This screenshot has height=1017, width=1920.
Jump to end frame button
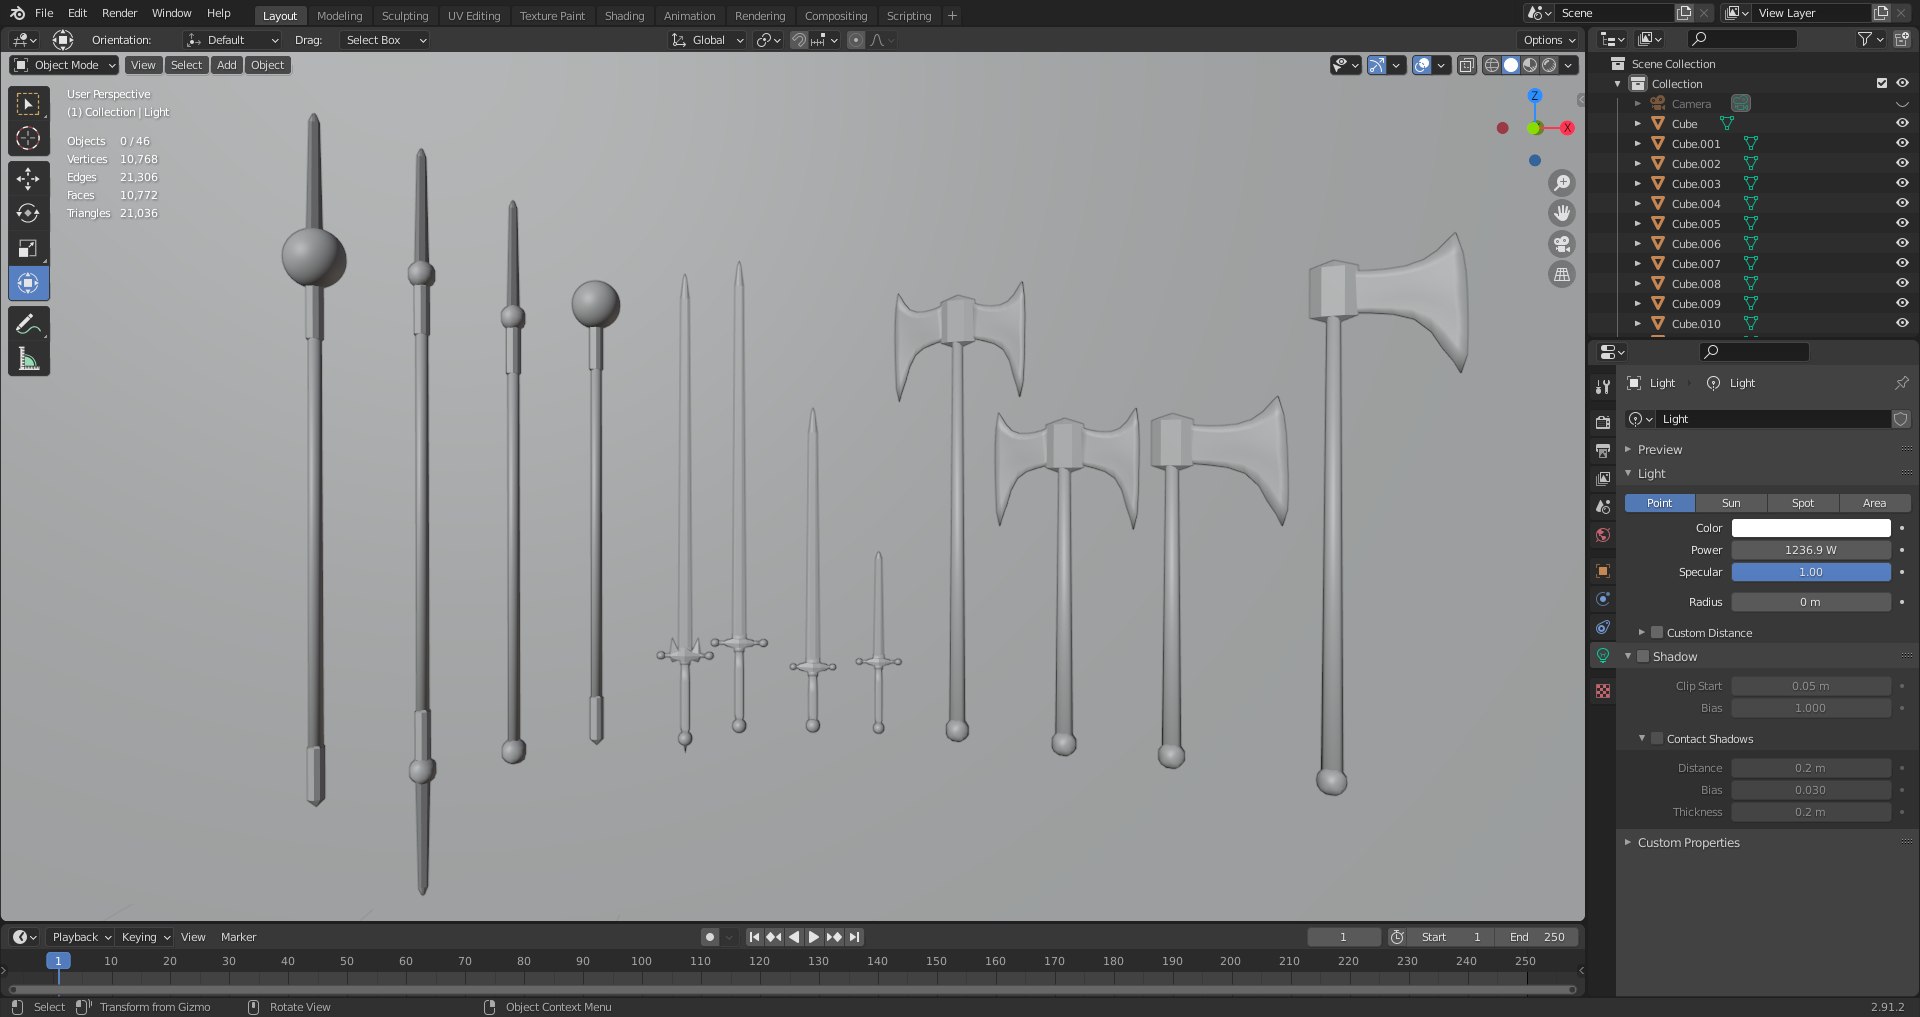click(854, 937)
